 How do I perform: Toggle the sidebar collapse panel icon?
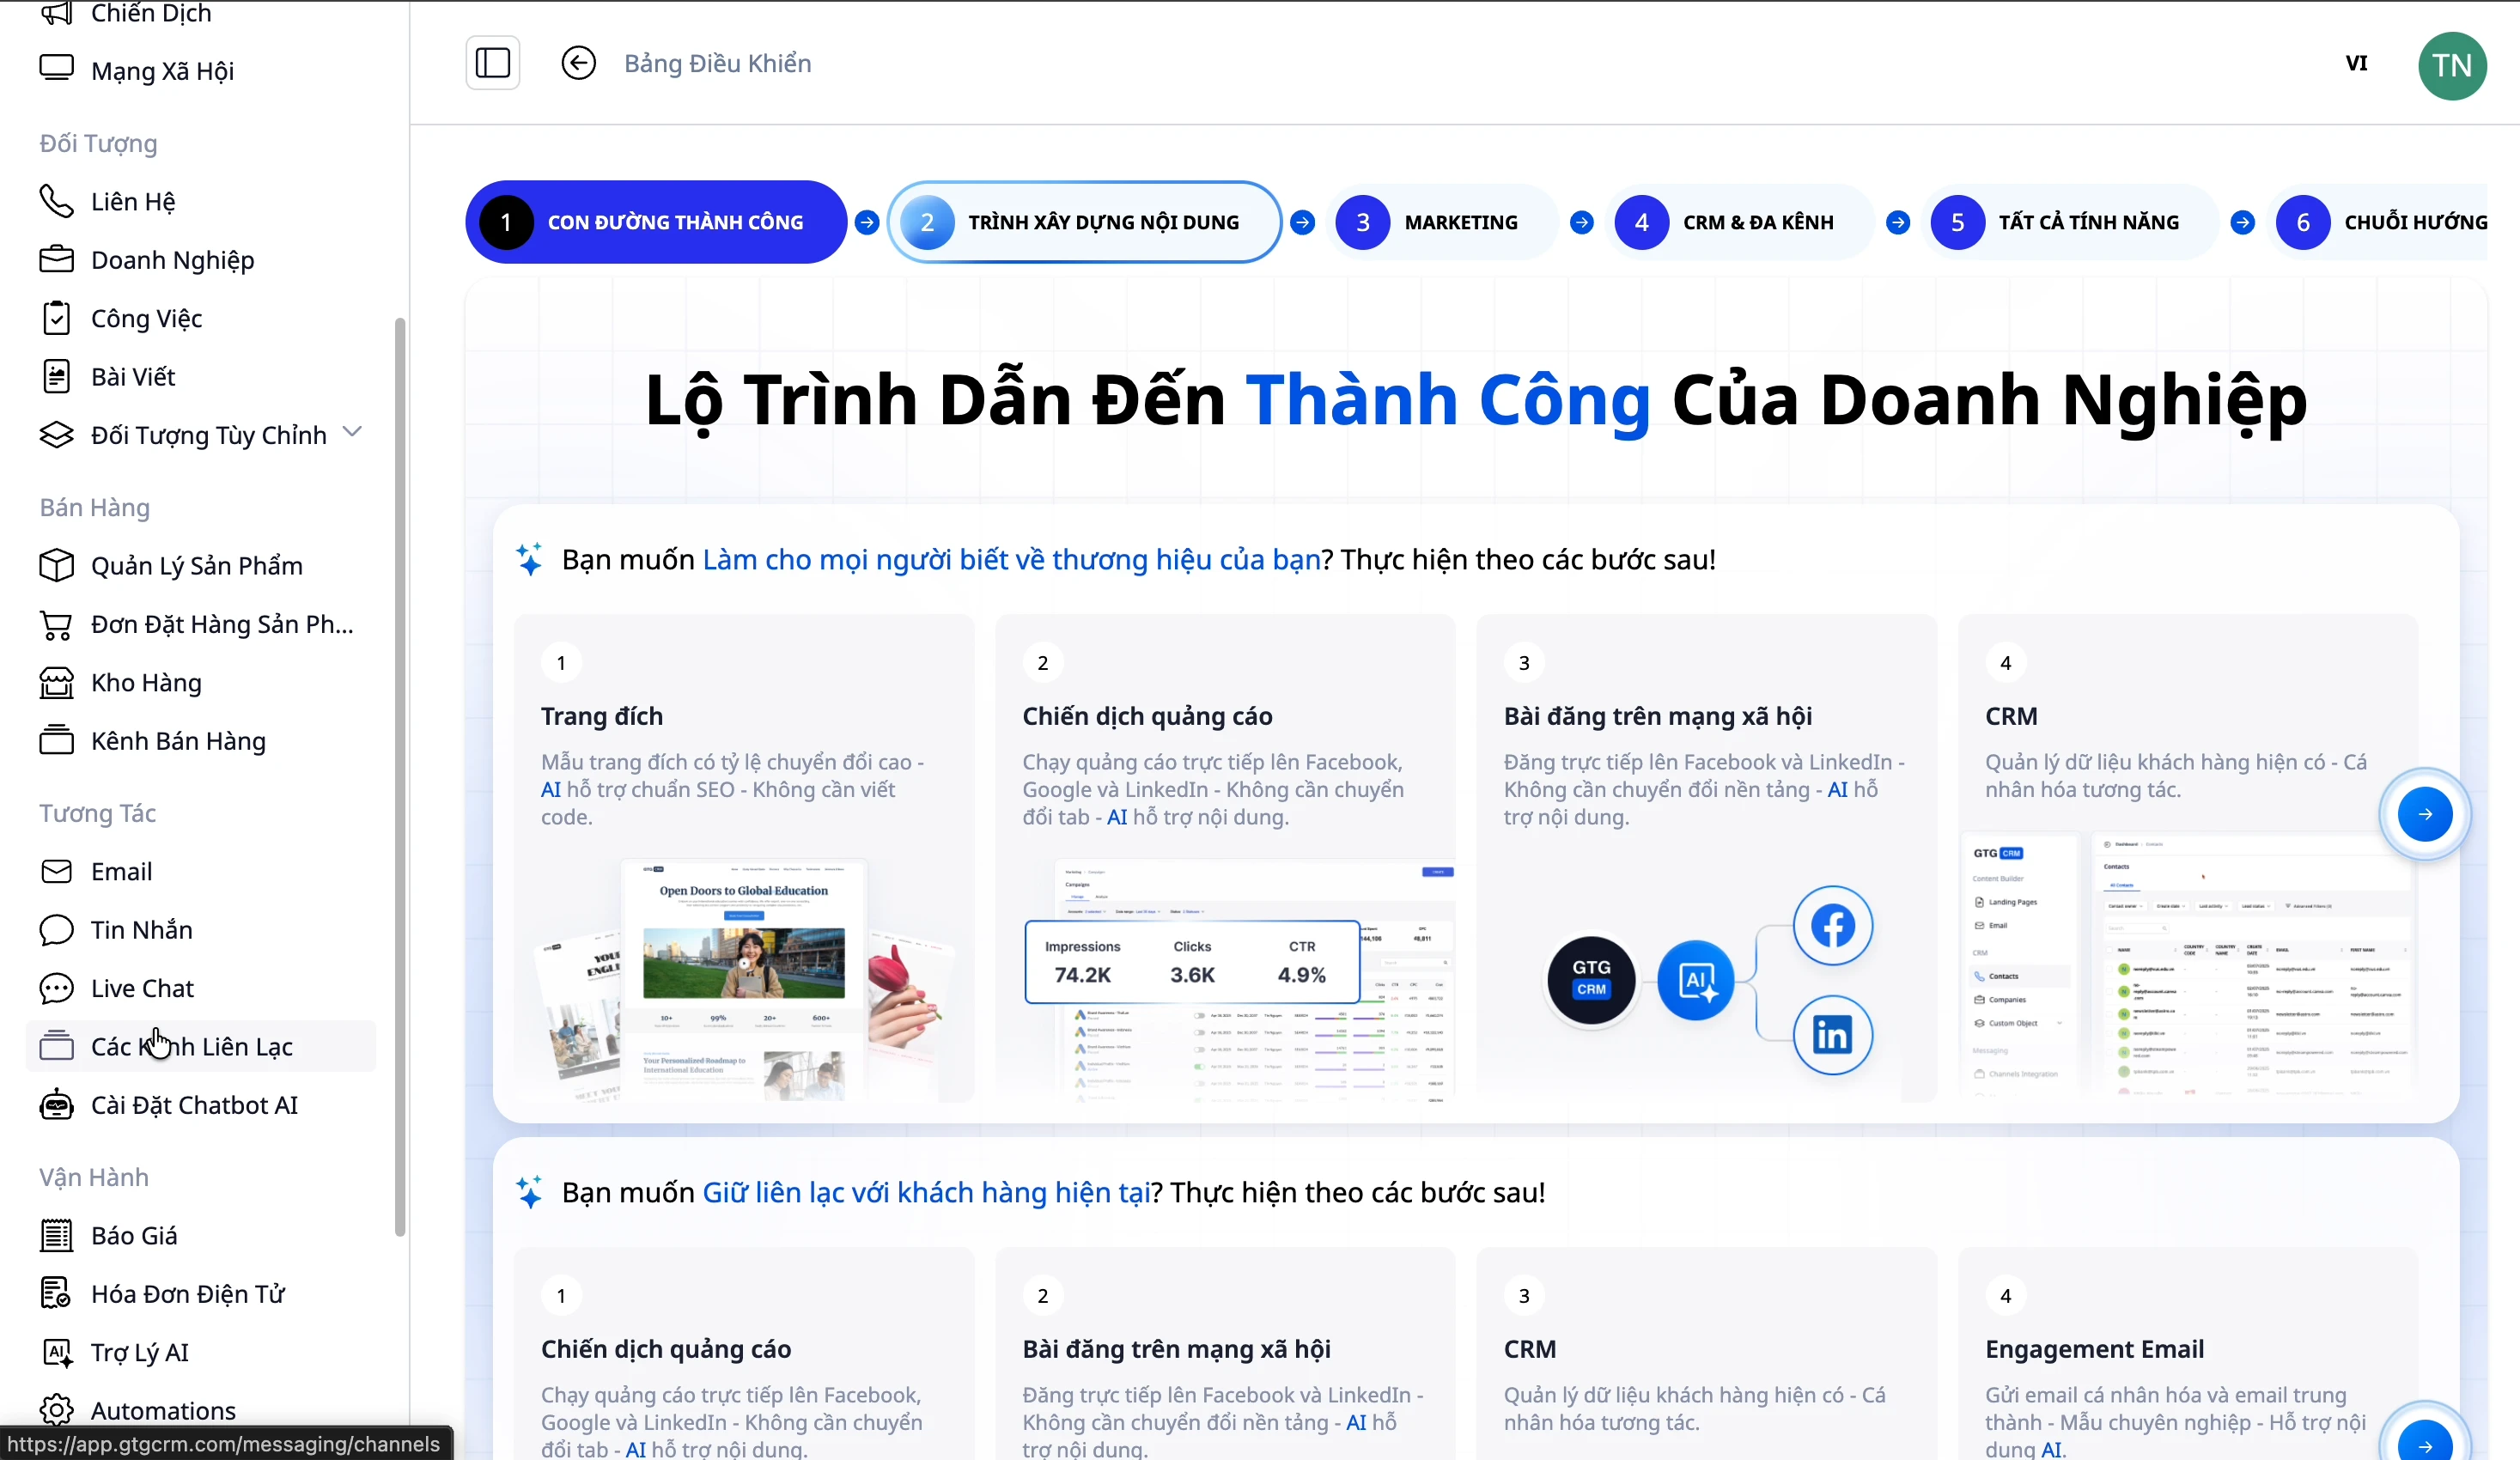[x=493, y=63]
